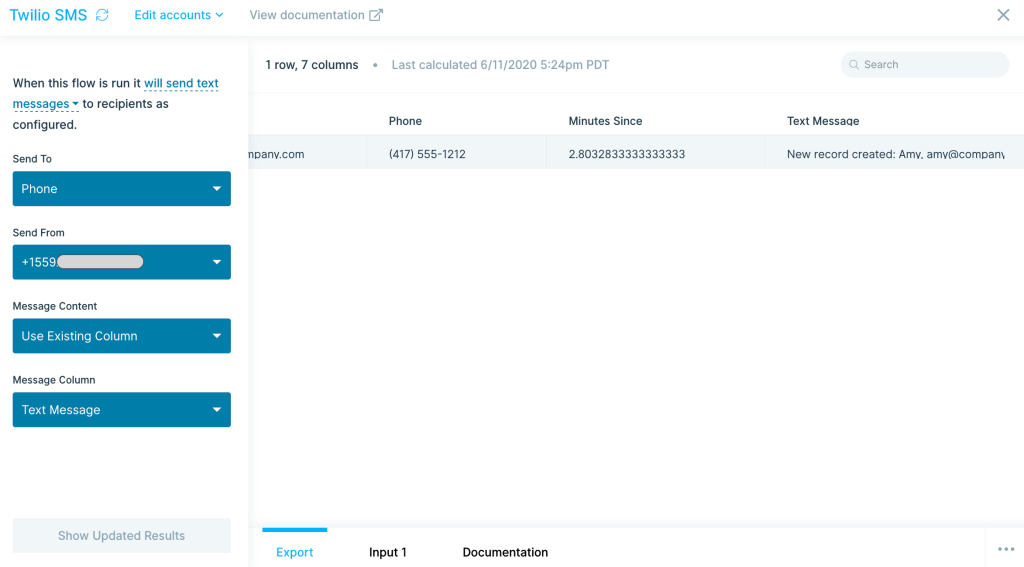Click the partially visible email cell ending in mpany.com
Image resolution: width=1024 pixels, height=567 pixels.
click(x=307, y=154)
